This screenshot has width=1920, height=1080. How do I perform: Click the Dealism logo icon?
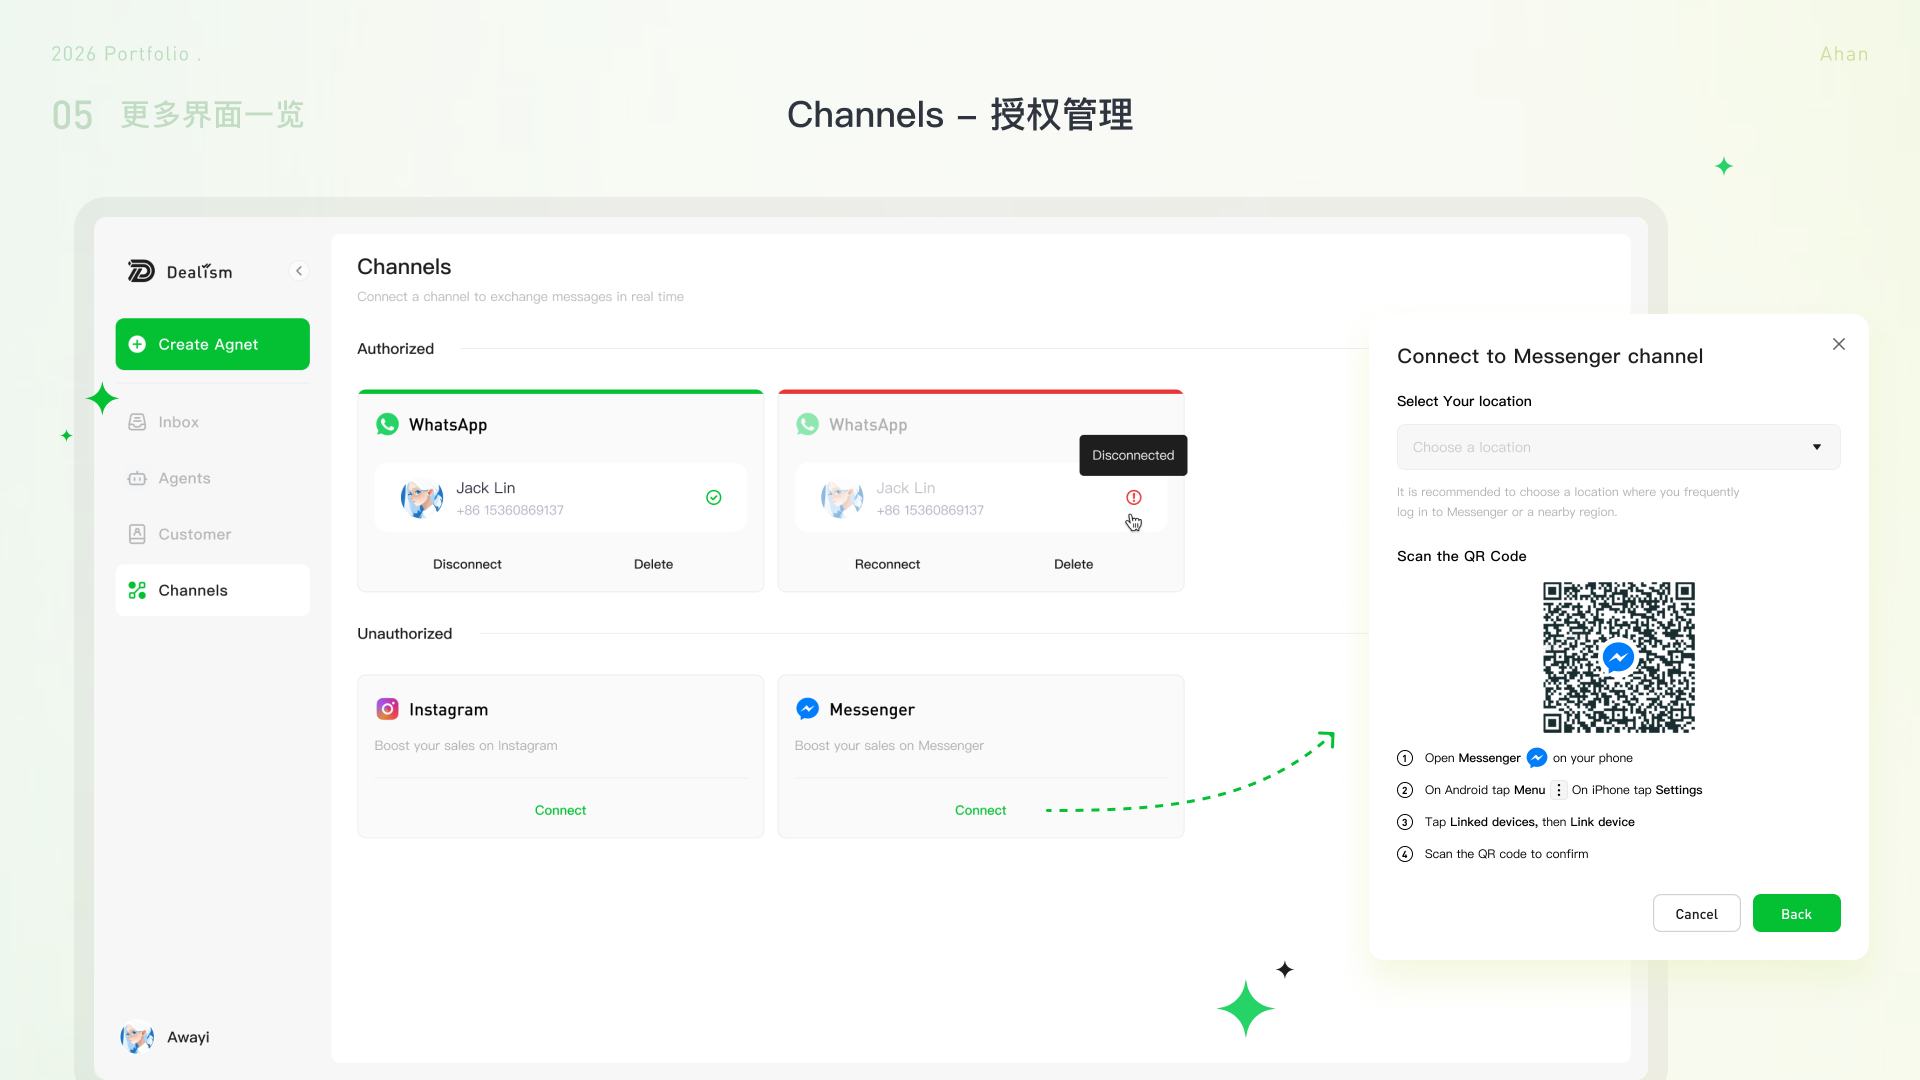coord(141,271)
